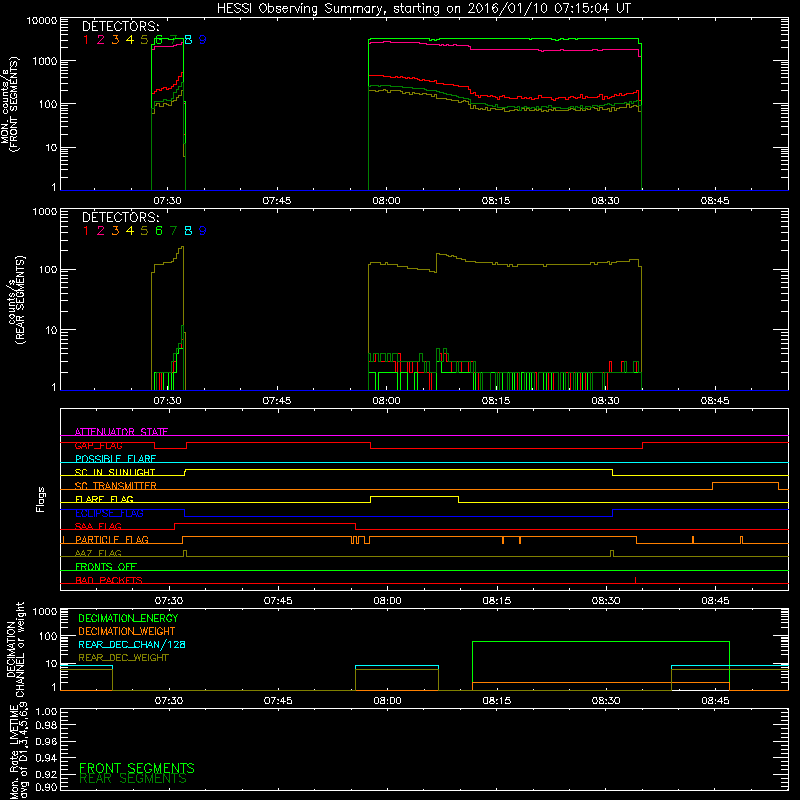The height and width of the screenshot is (800, 800).
Task: Select detector 2 label in front segments legend
Action: point(101,40)
